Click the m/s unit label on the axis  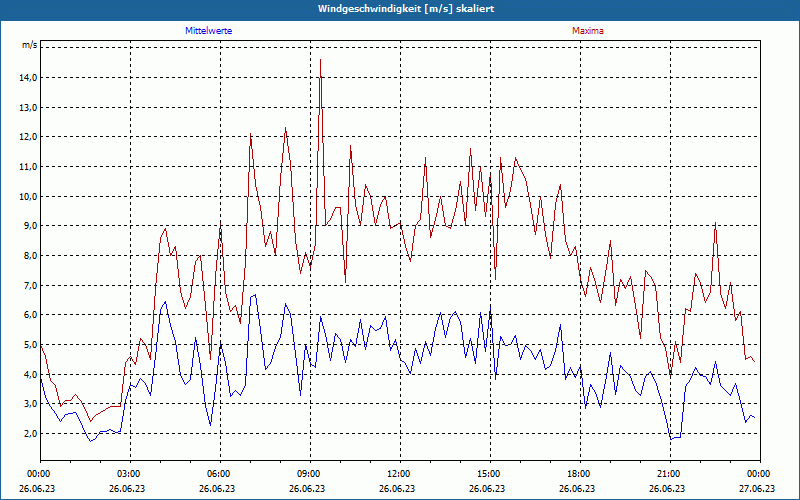[x=29, y=45]
